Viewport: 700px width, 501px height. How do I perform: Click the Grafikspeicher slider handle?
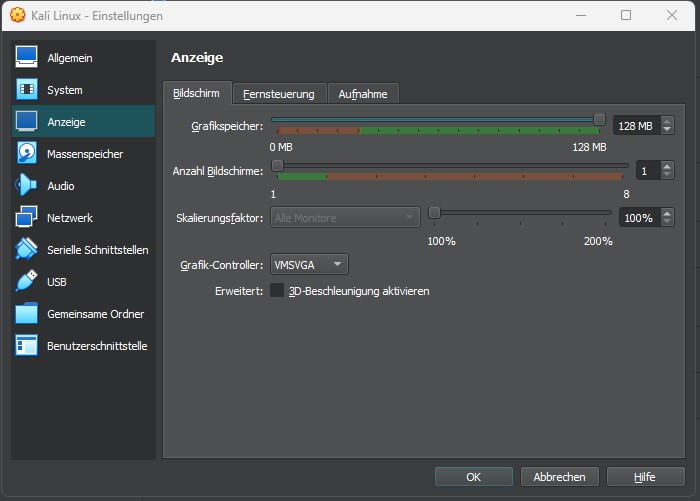599,119
